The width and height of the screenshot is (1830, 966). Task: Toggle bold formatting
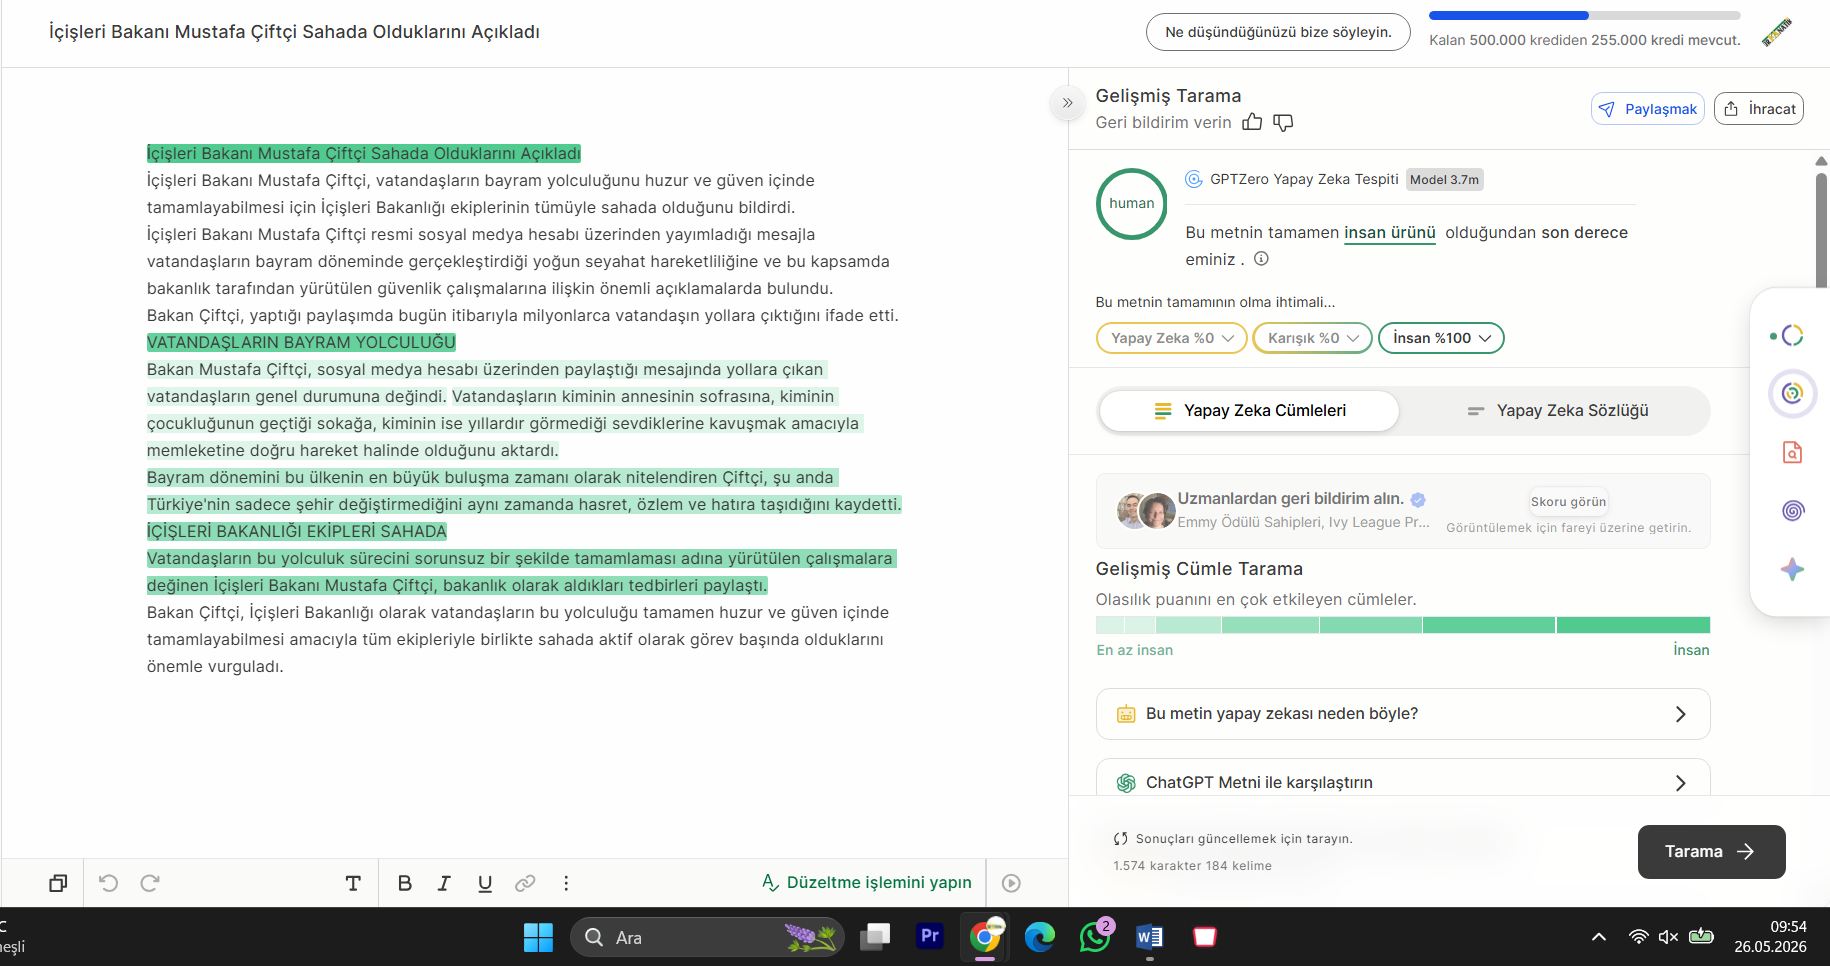(404, 883)
